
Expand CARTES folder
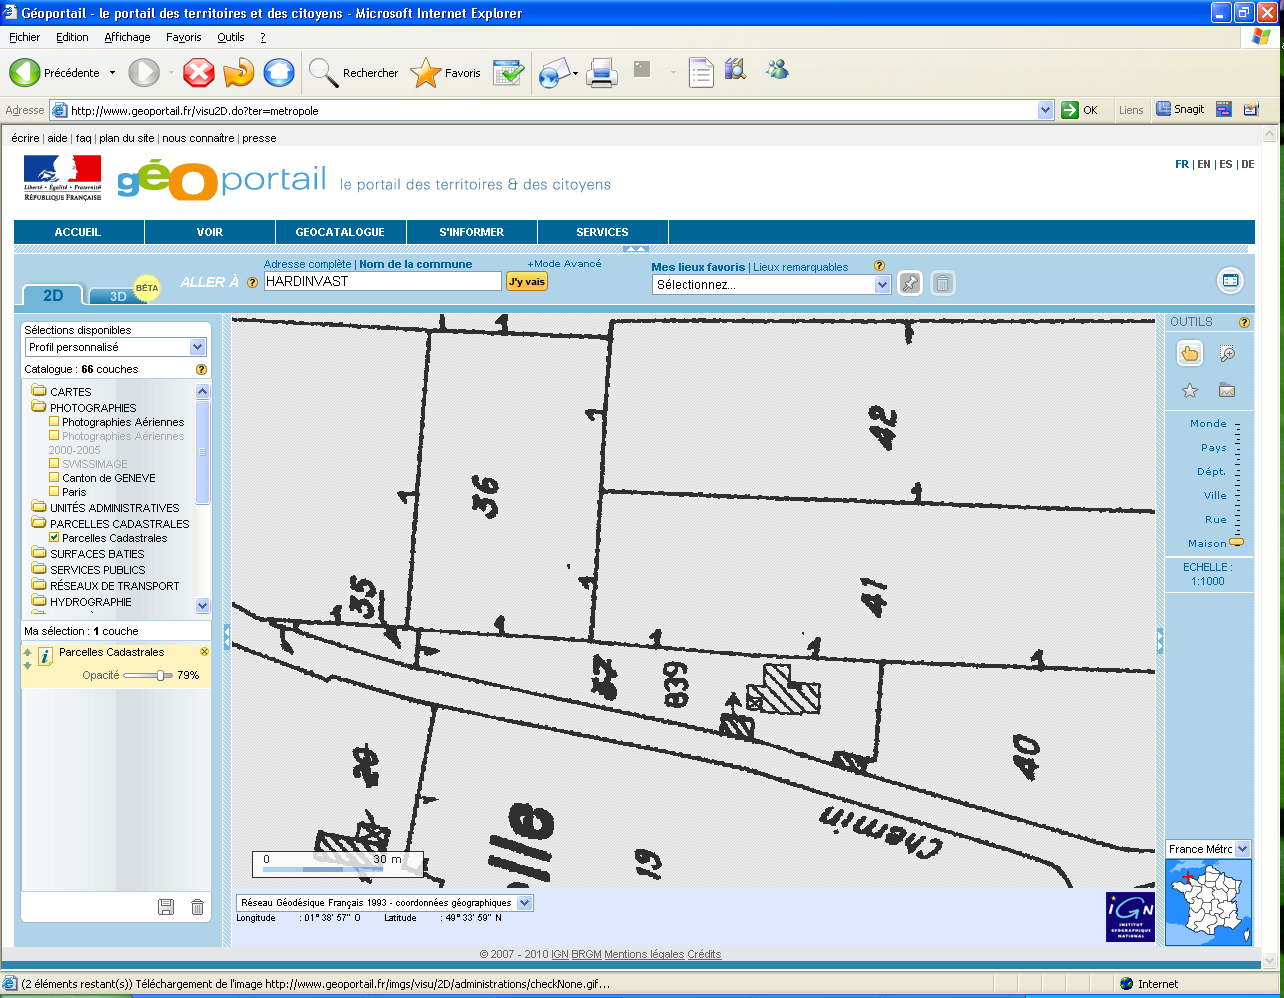pyautogui.click(x=39, y=392)
